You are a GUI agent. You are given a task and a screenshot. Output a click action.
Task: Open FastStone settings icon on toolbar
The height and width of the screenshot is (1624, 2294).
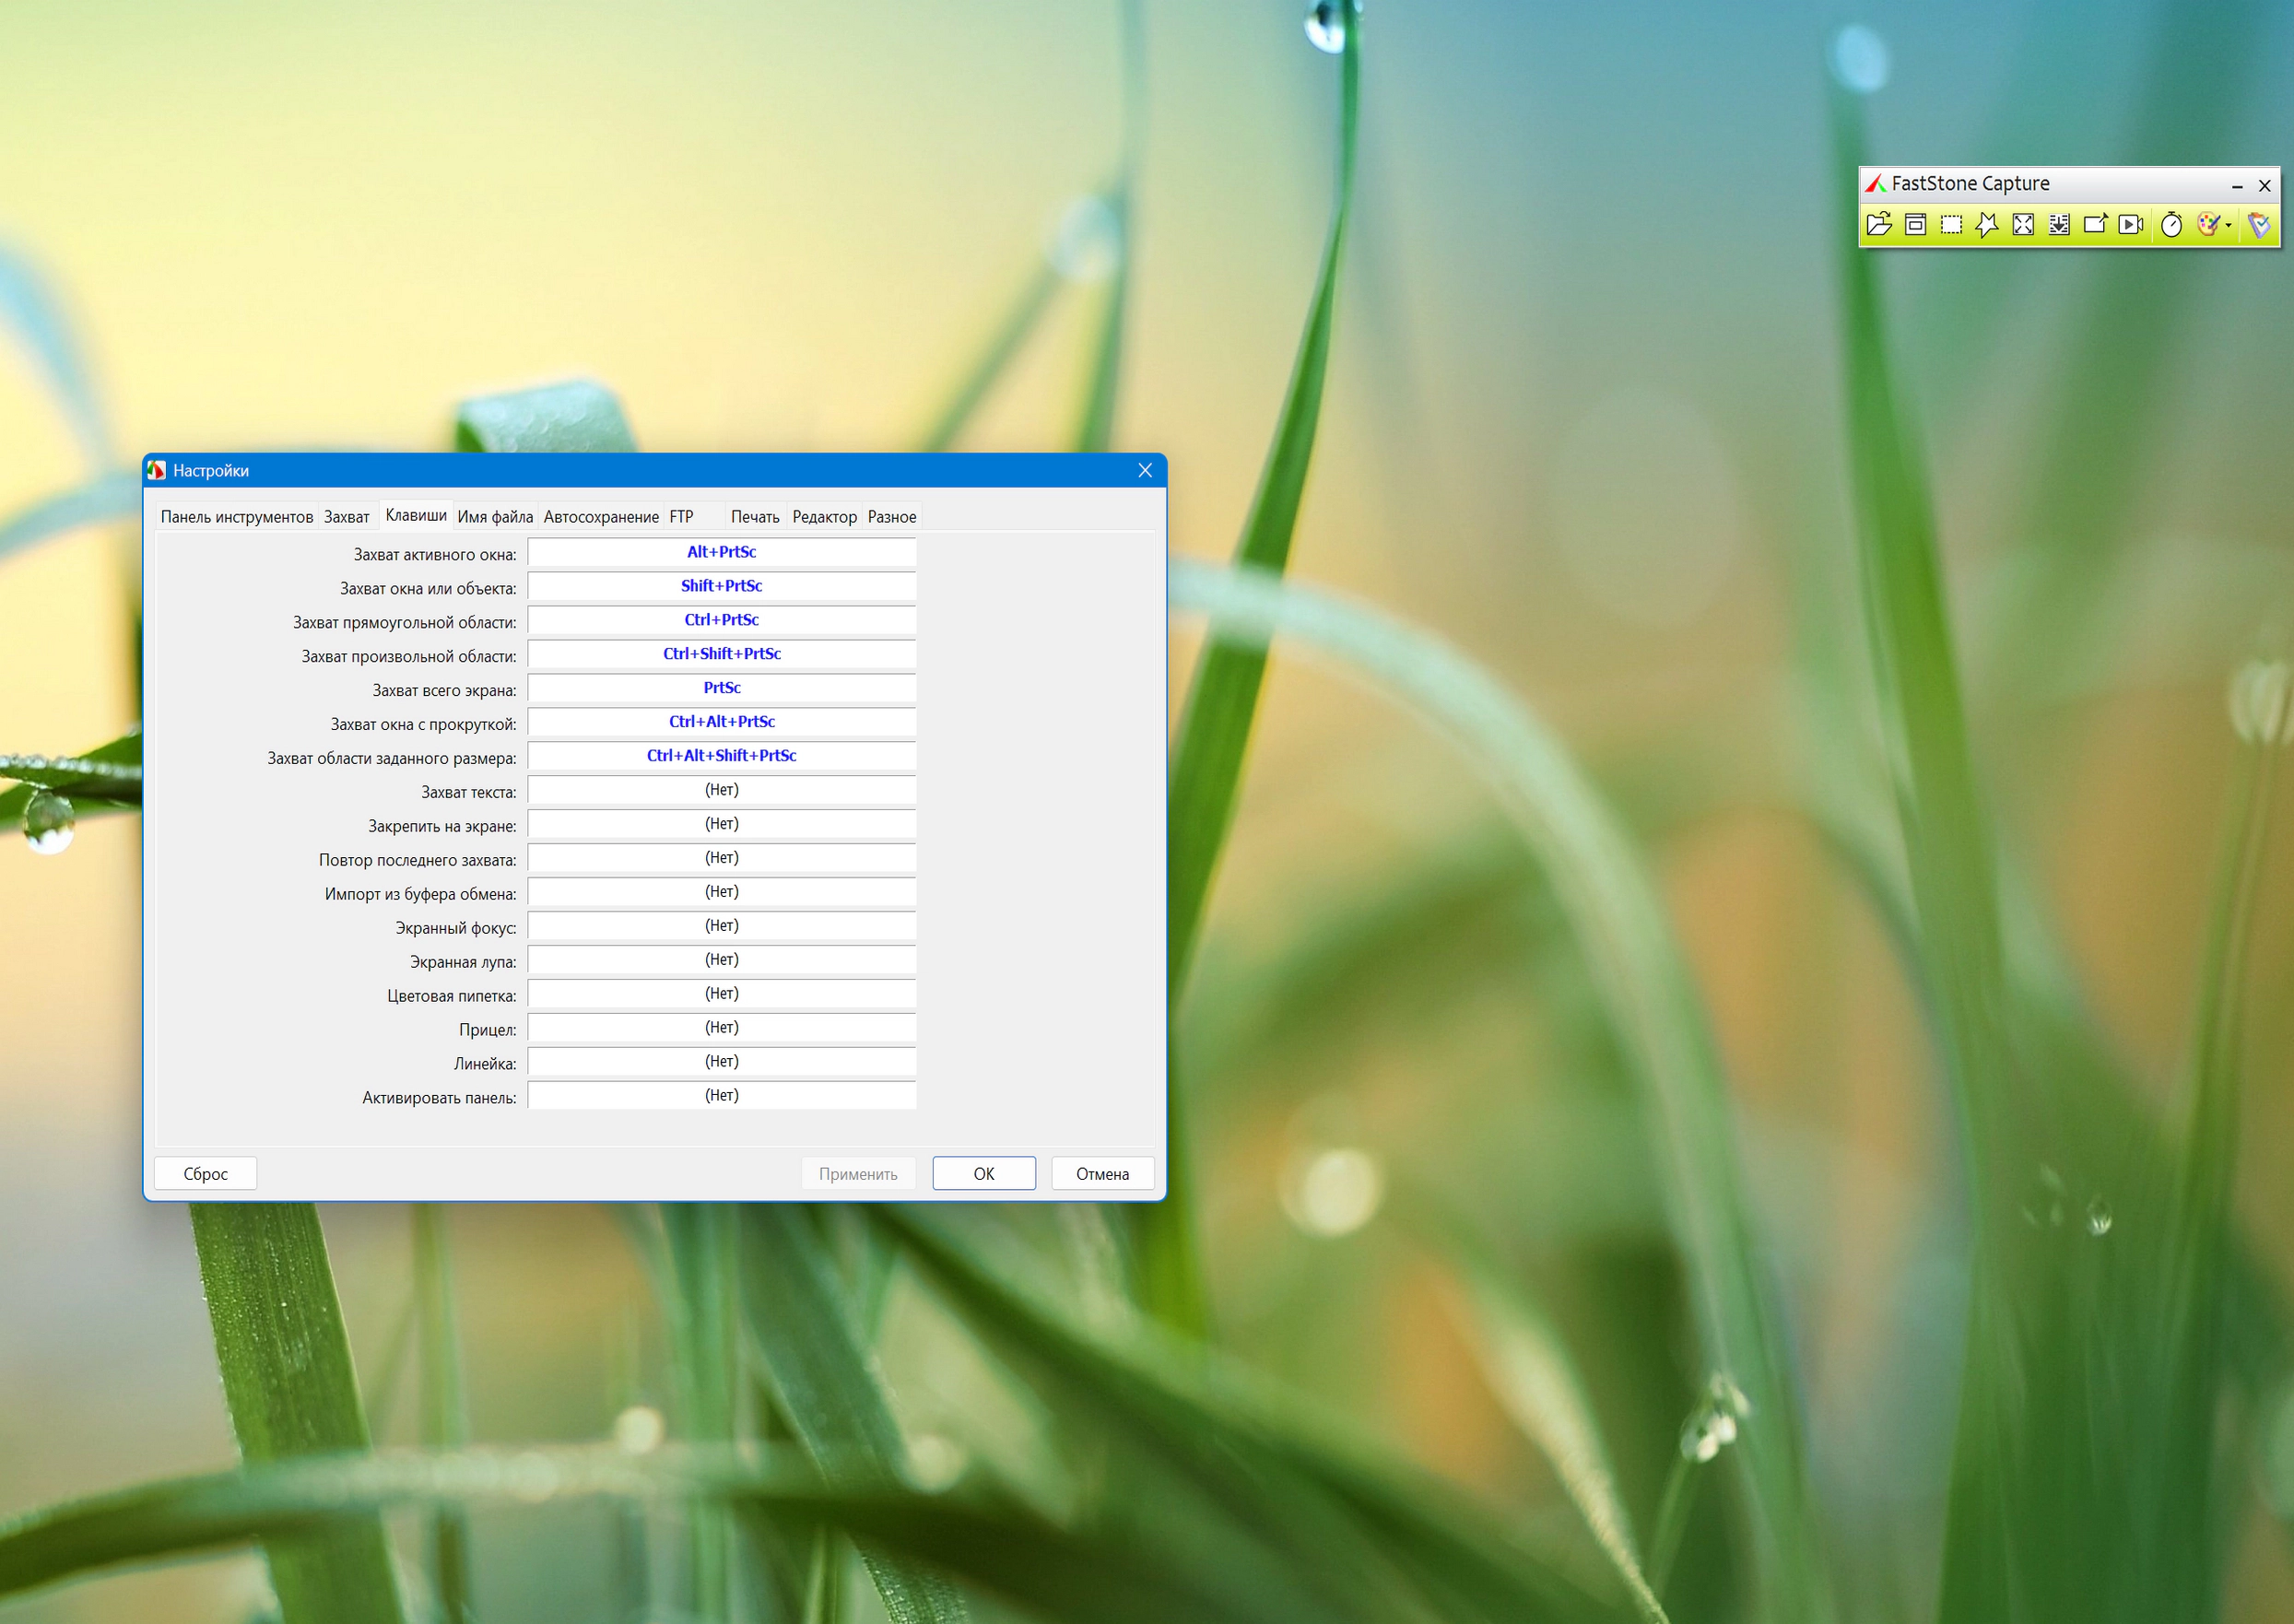coord(2259,224)
